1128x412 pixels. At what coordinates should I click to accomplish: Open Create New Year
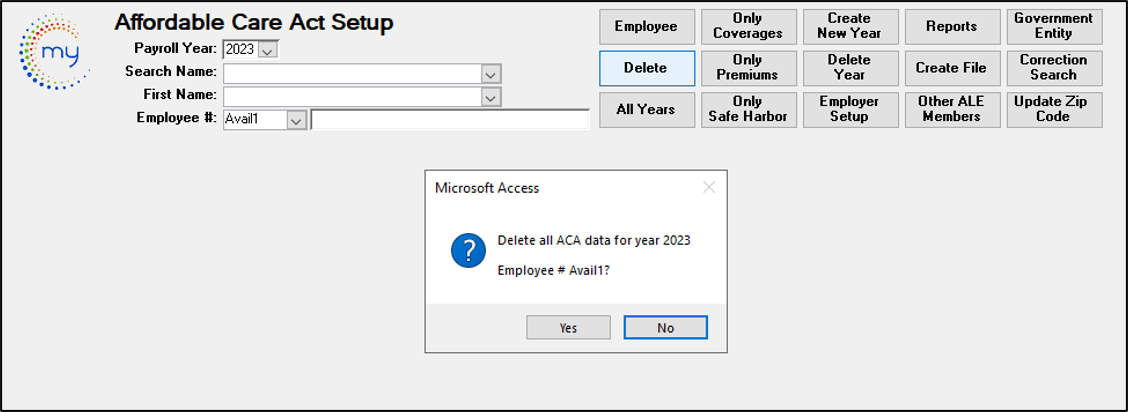coord(850,27)
